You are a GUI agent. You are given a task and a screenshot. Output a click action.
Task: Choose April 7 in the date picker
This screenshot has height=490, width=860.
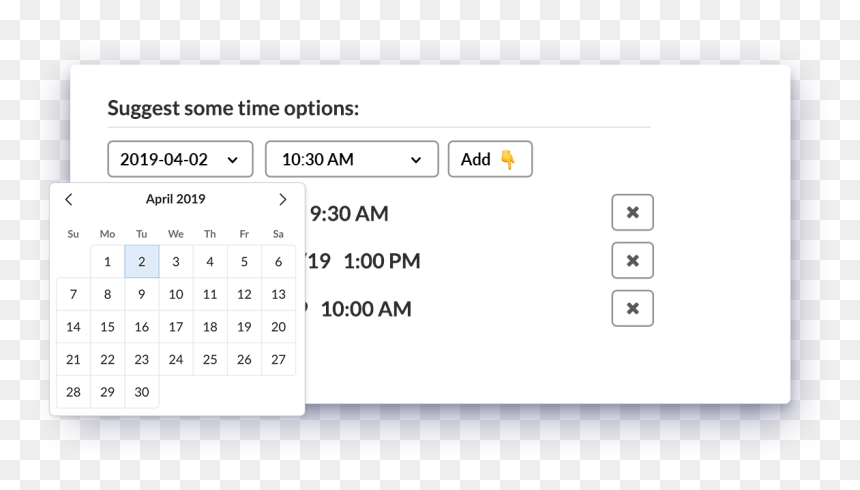[73, 295]
